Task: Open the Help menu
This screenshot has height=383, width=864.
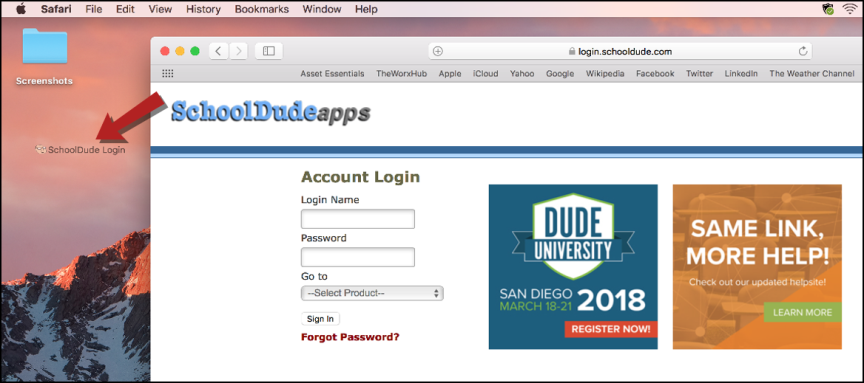Action: [x=366, y=9]
